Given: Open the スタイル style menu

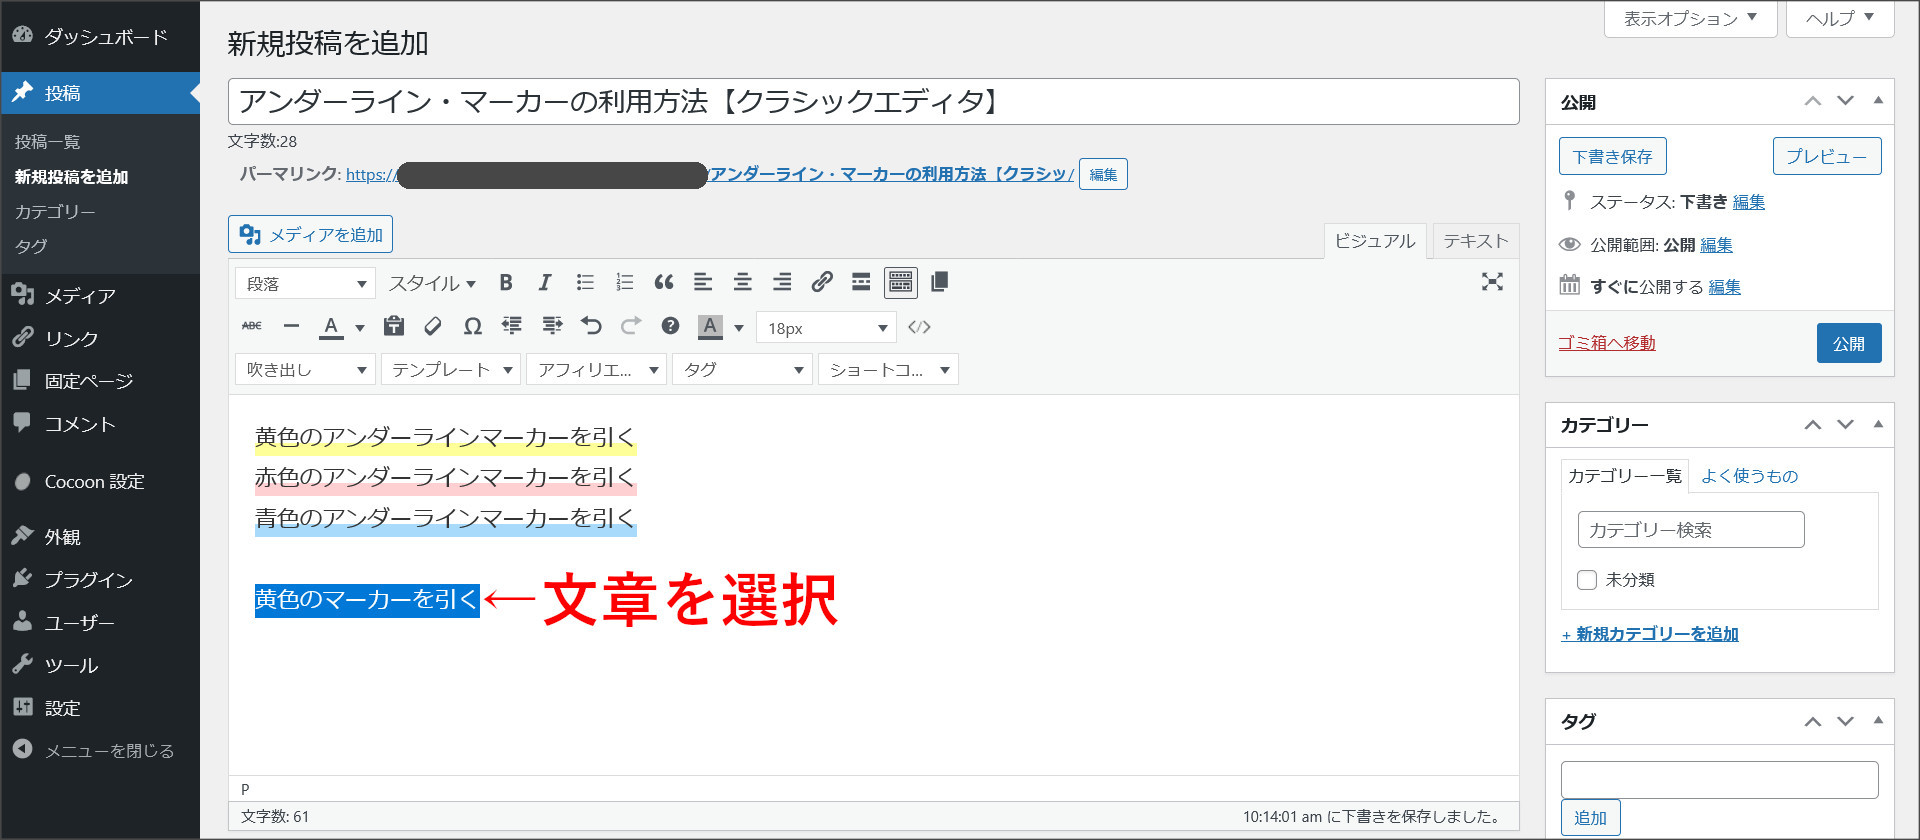Looking at the screenshot, I should 432,284.
